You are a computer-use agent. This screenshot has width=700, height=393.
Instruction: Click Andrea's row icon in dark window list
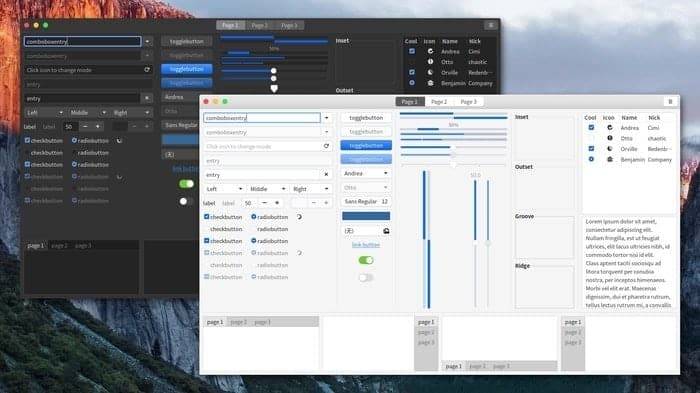(430, 51)
